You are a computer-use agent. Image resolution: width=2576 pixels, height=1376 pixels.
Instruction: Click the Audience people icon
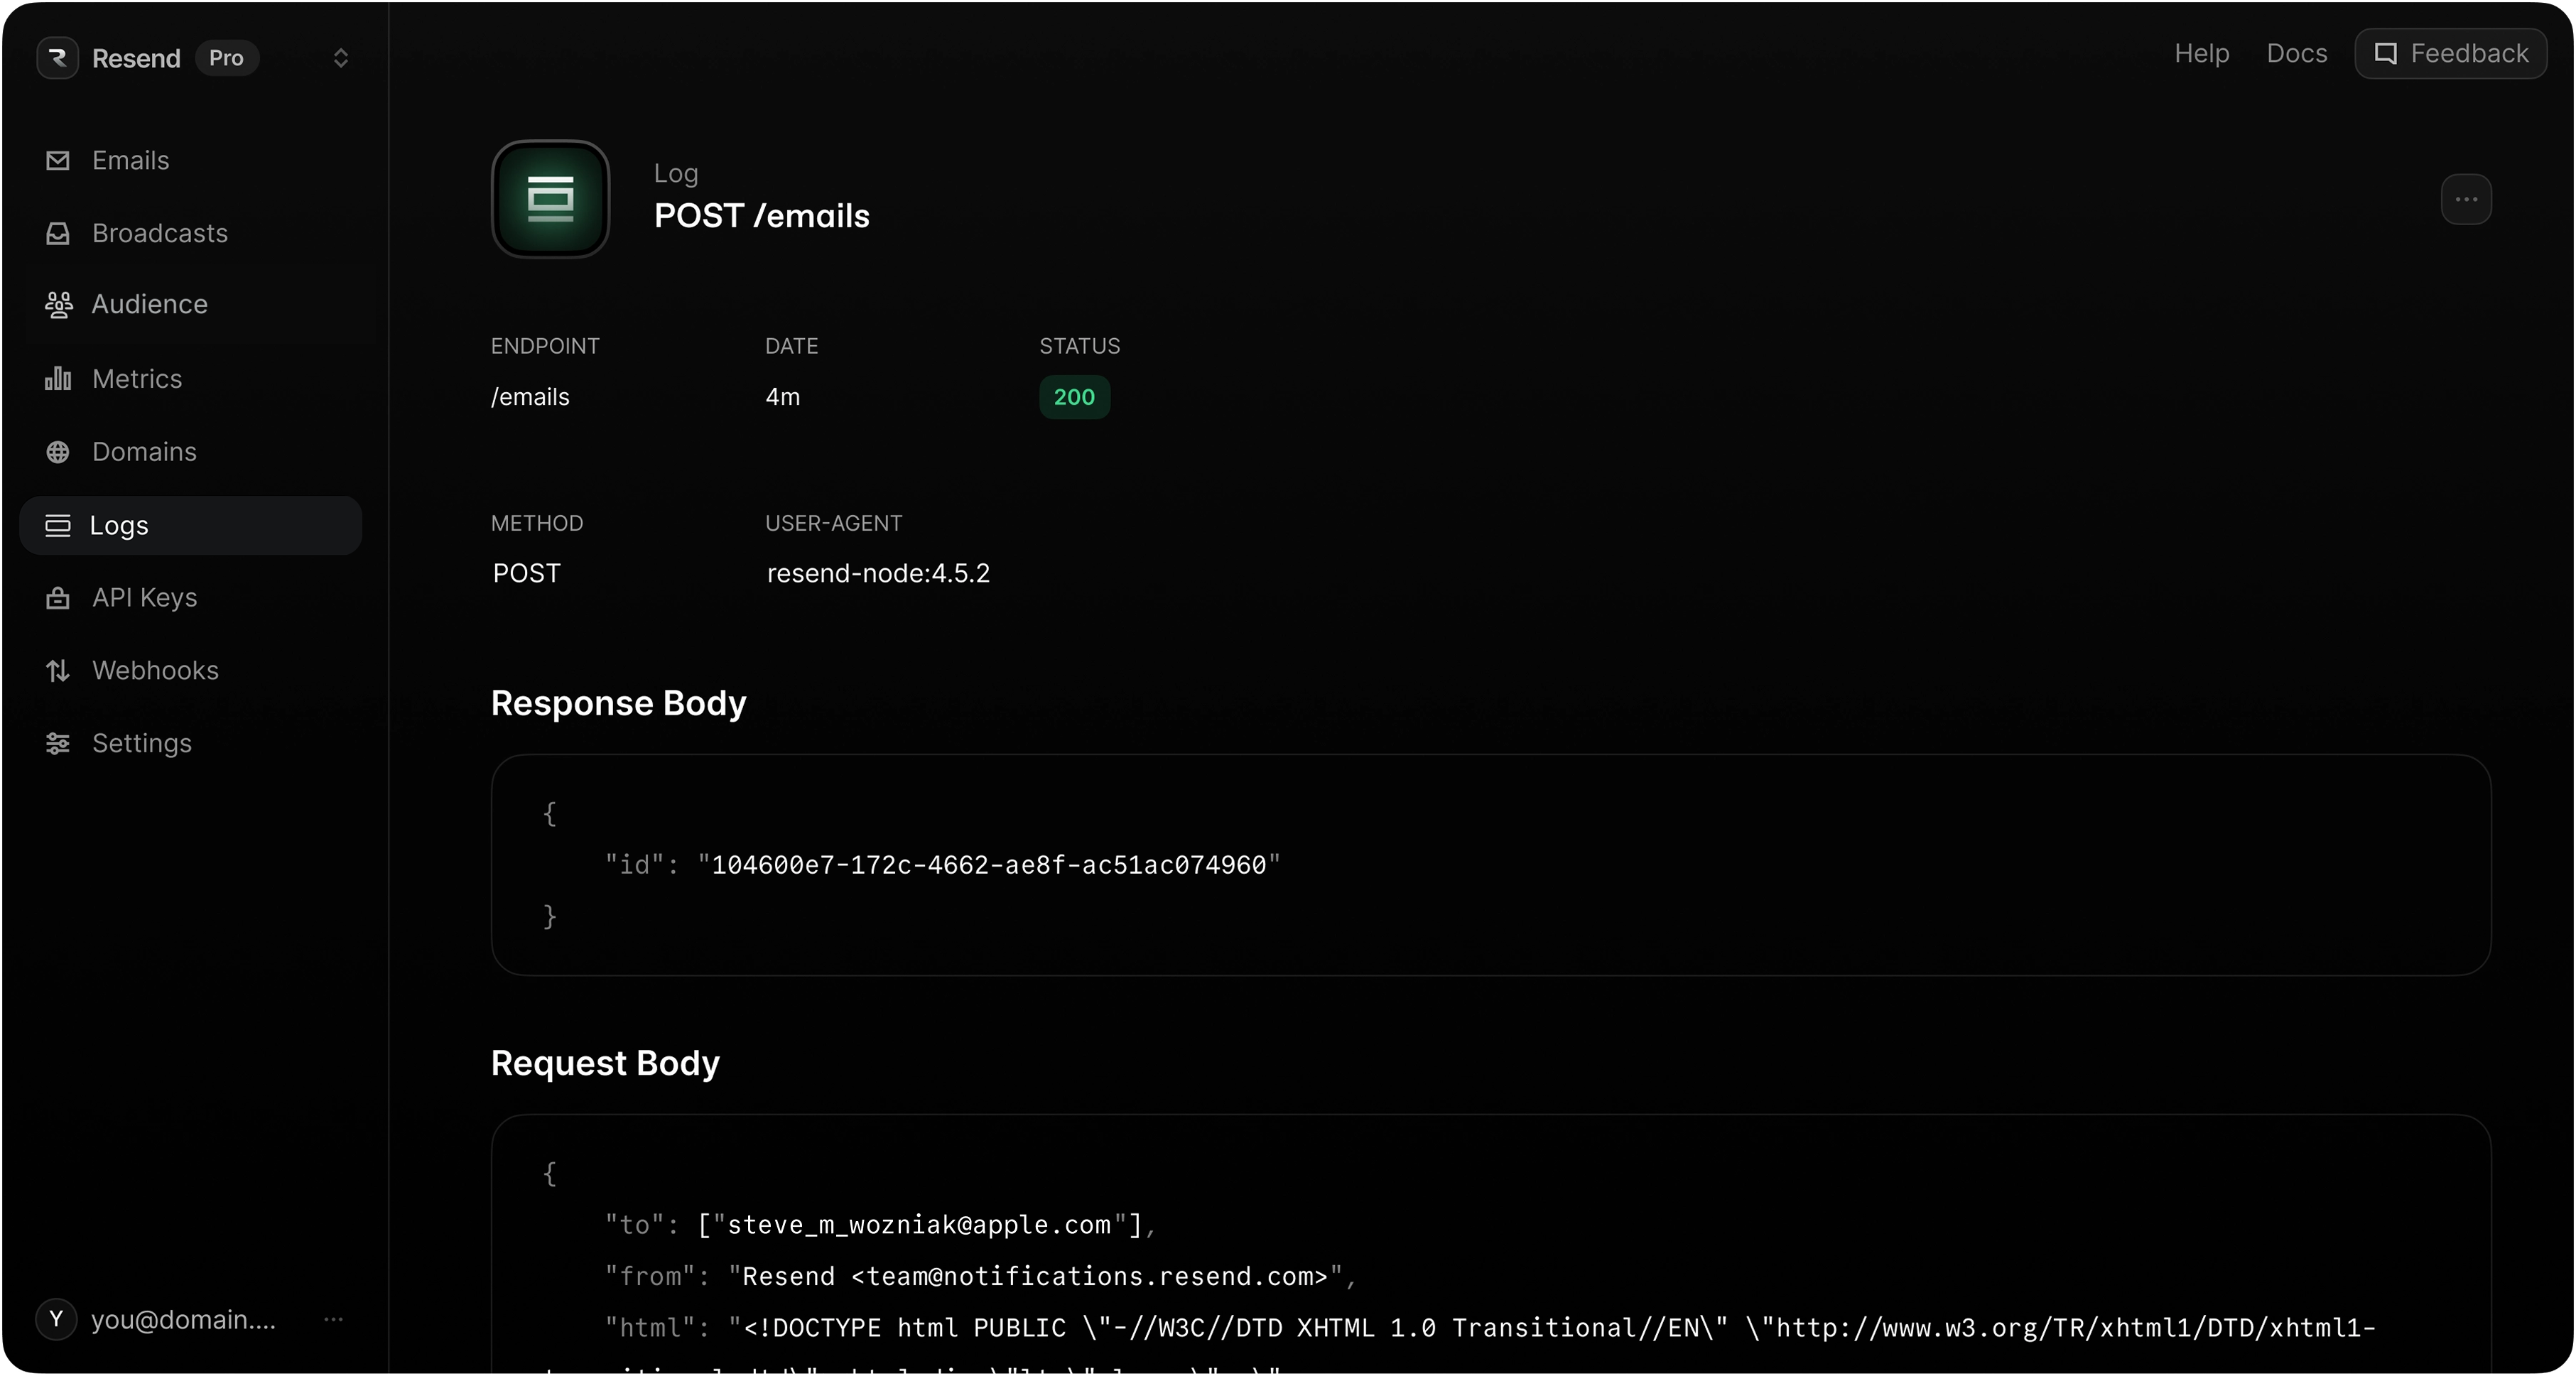(x=58, y=304)
